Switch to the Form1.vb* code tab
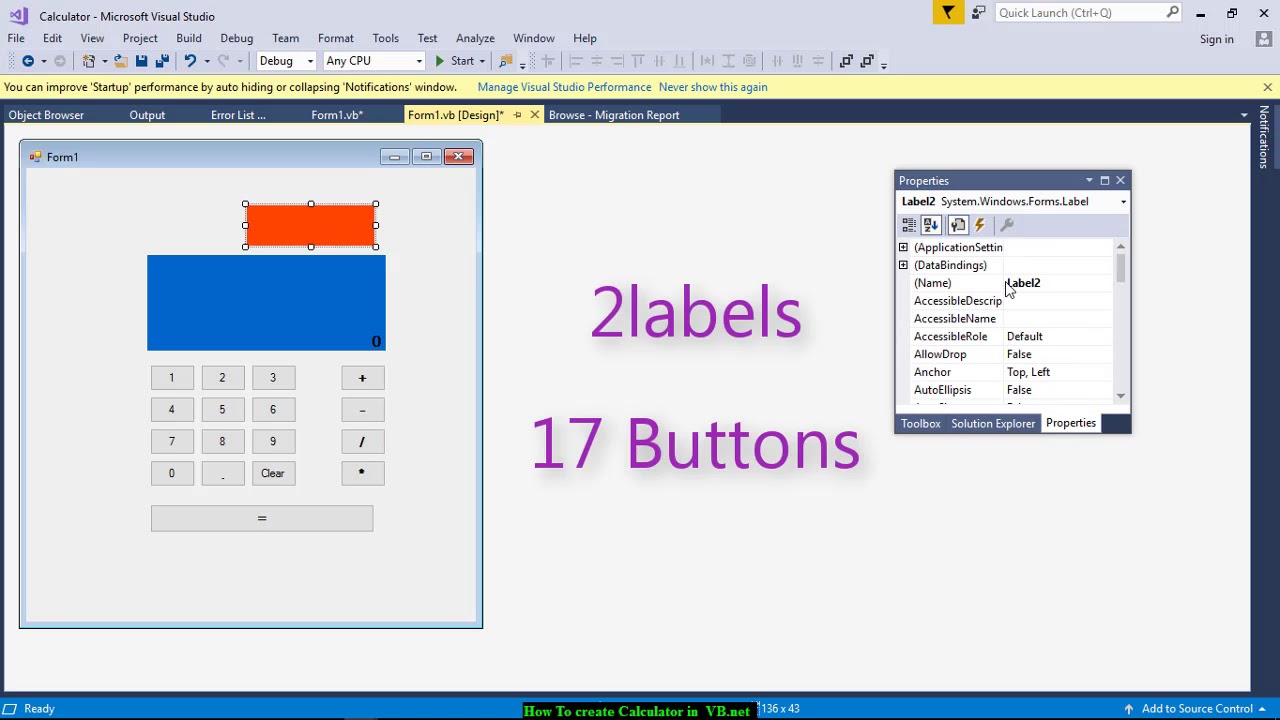This screenshot has height=720, width=1280. click(x=336, y=115)
